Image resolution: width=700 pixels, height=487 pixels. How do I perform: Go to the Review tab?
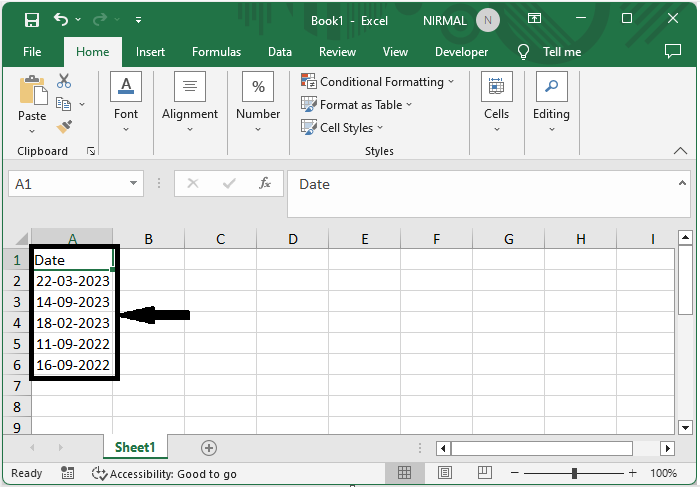[x=338, y=52]
